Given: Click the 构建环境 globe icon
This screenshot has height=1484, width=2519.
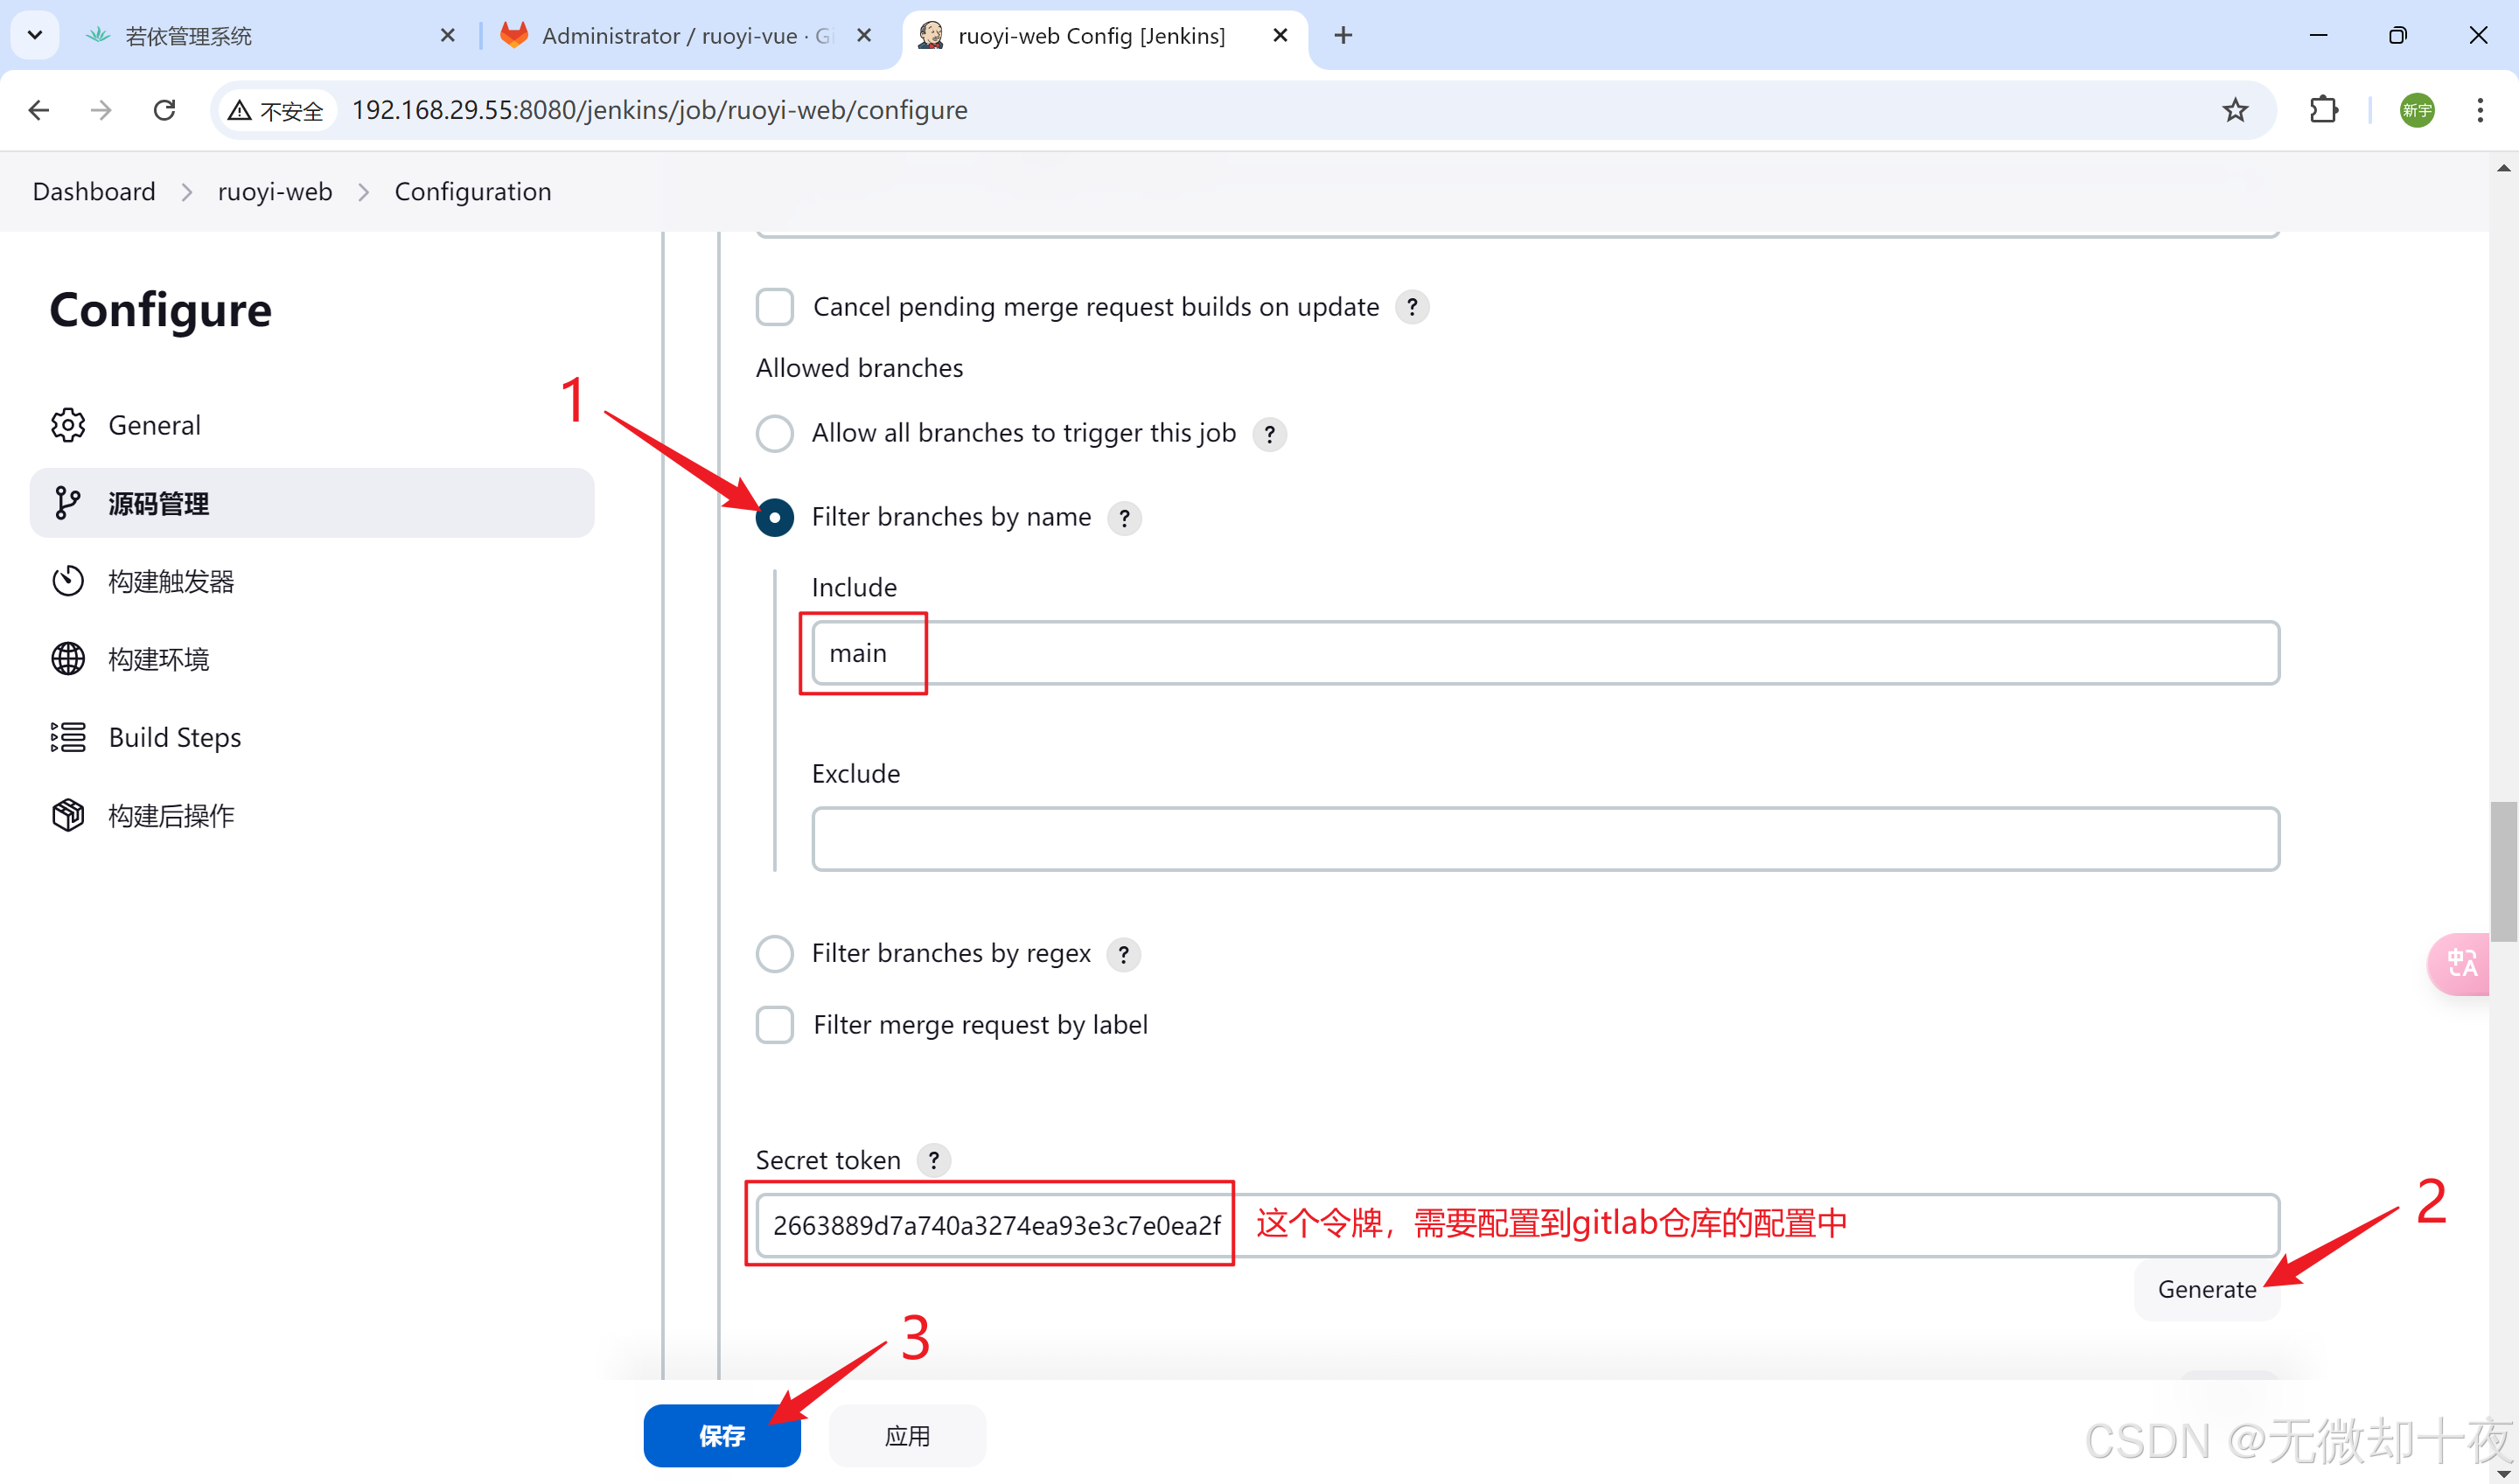Looking at the screenshot, I should click(68, 659).
